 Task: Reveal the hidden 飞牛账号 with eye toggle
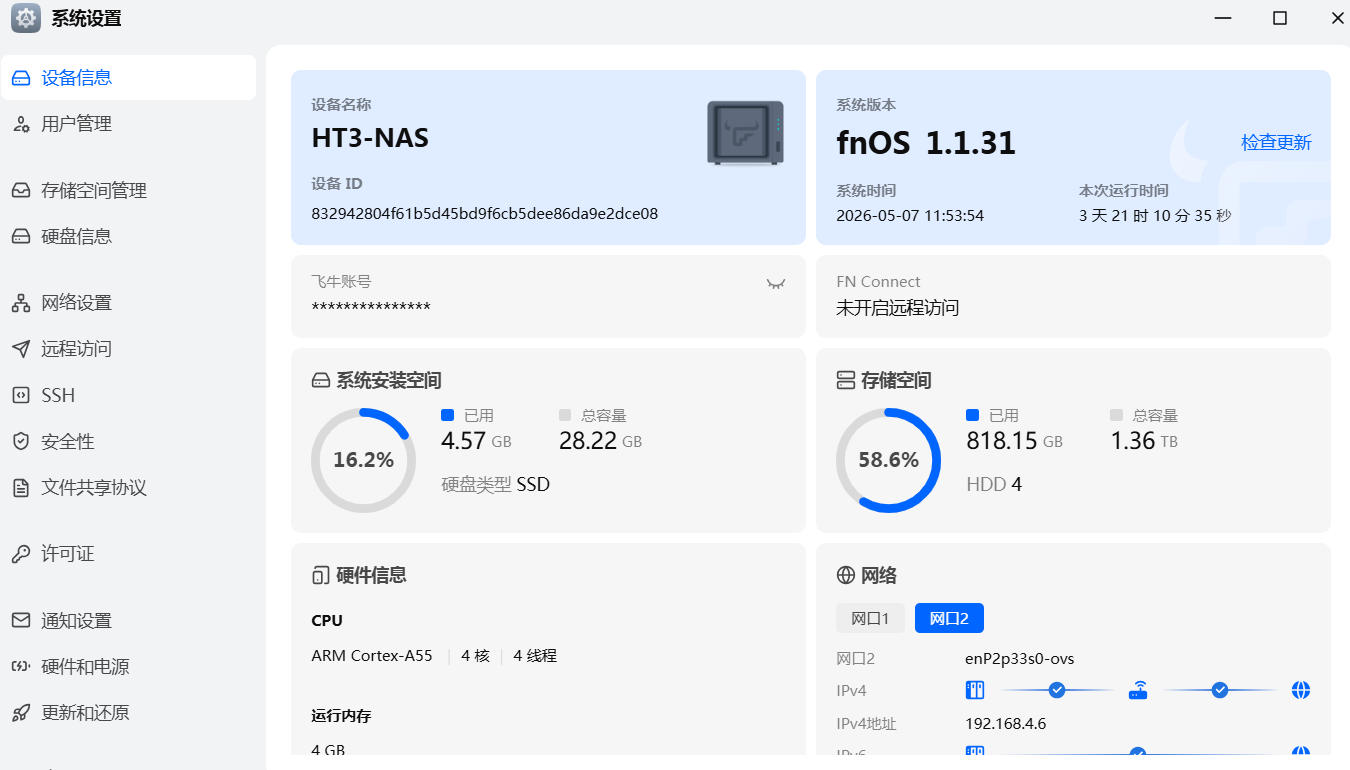(775, 283)
